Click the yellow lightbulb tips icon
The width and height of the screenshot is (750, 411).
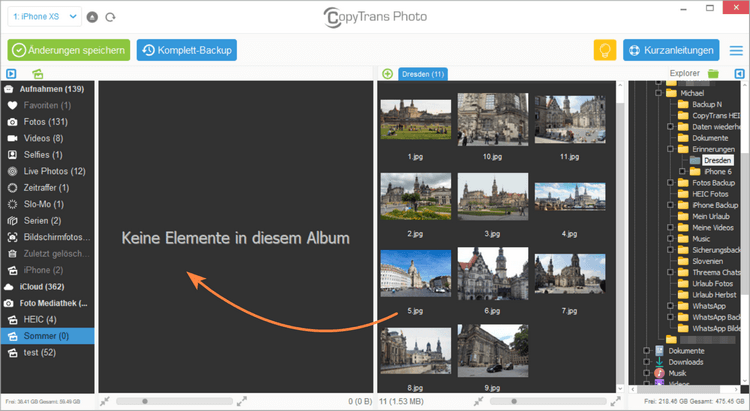[x=605, y=50]
